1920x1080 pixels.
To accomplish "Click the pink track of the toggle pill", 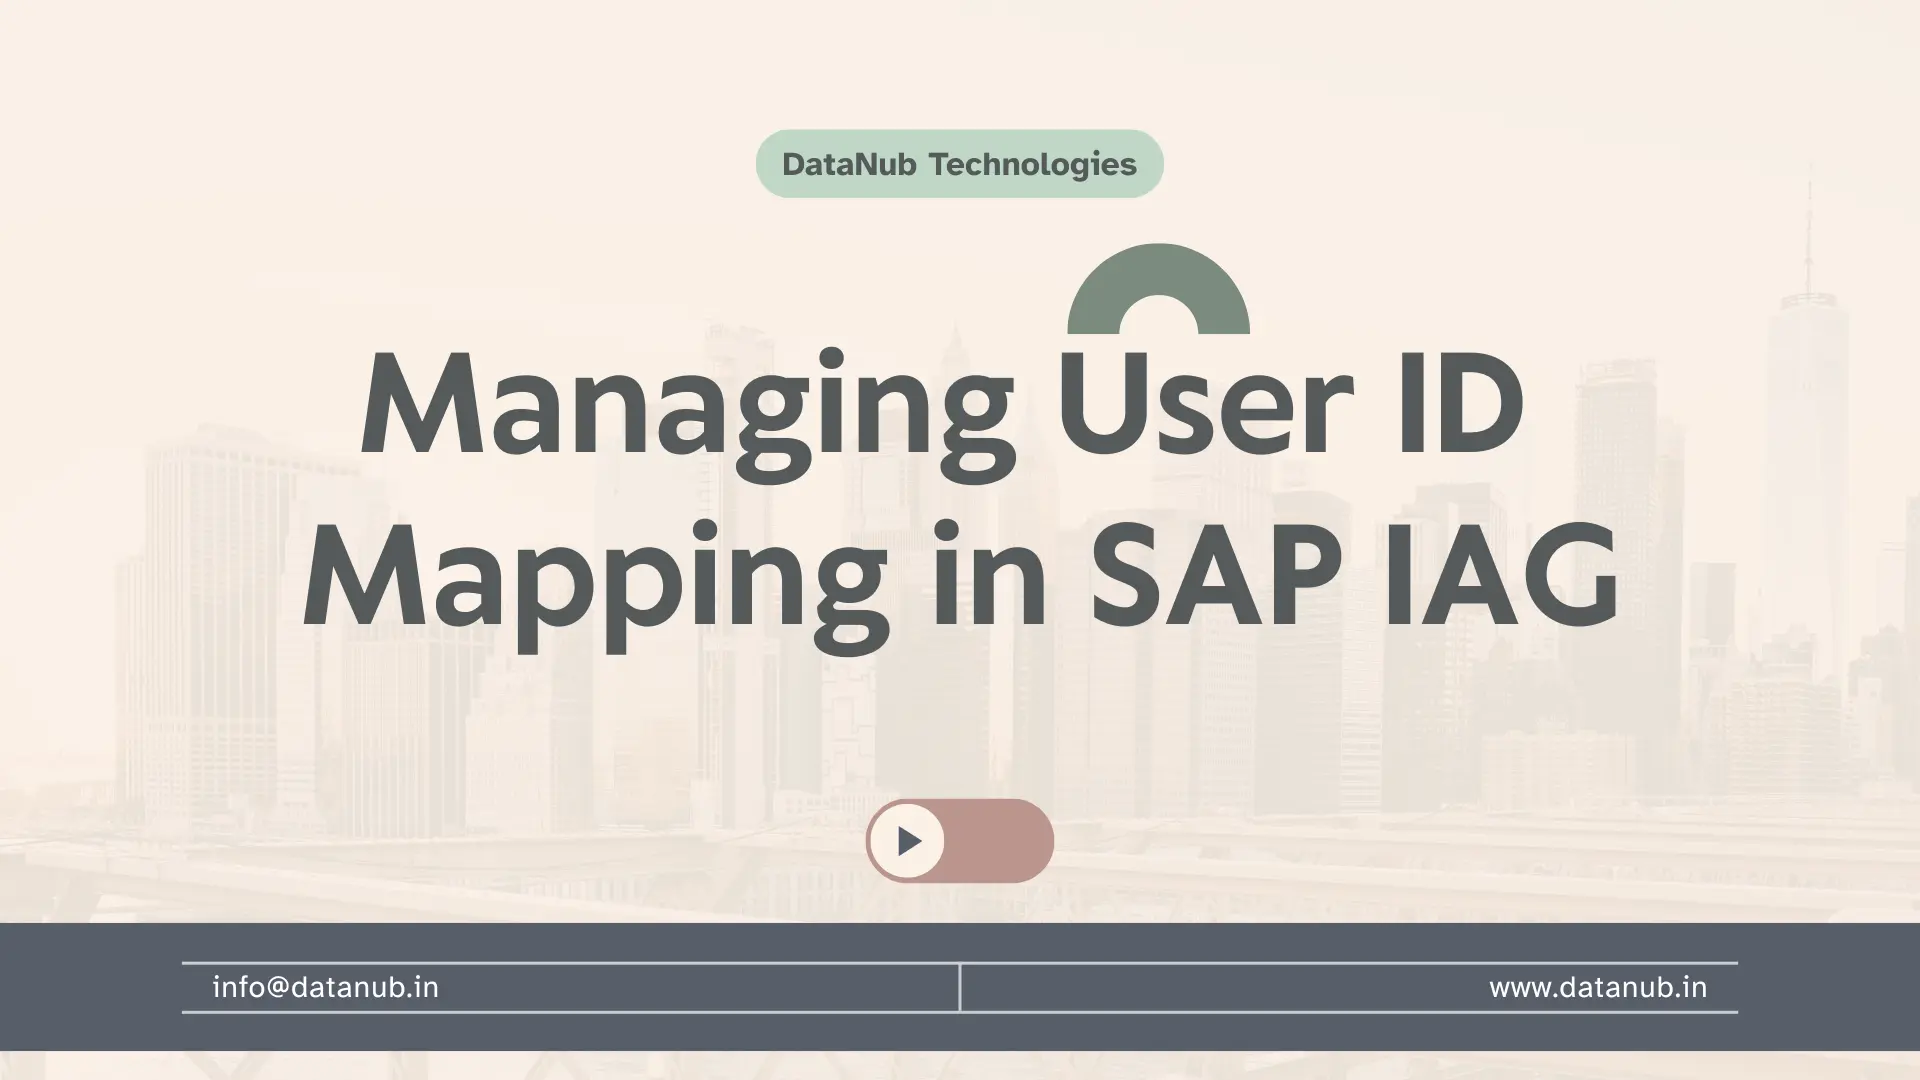I will [1000, 841].
